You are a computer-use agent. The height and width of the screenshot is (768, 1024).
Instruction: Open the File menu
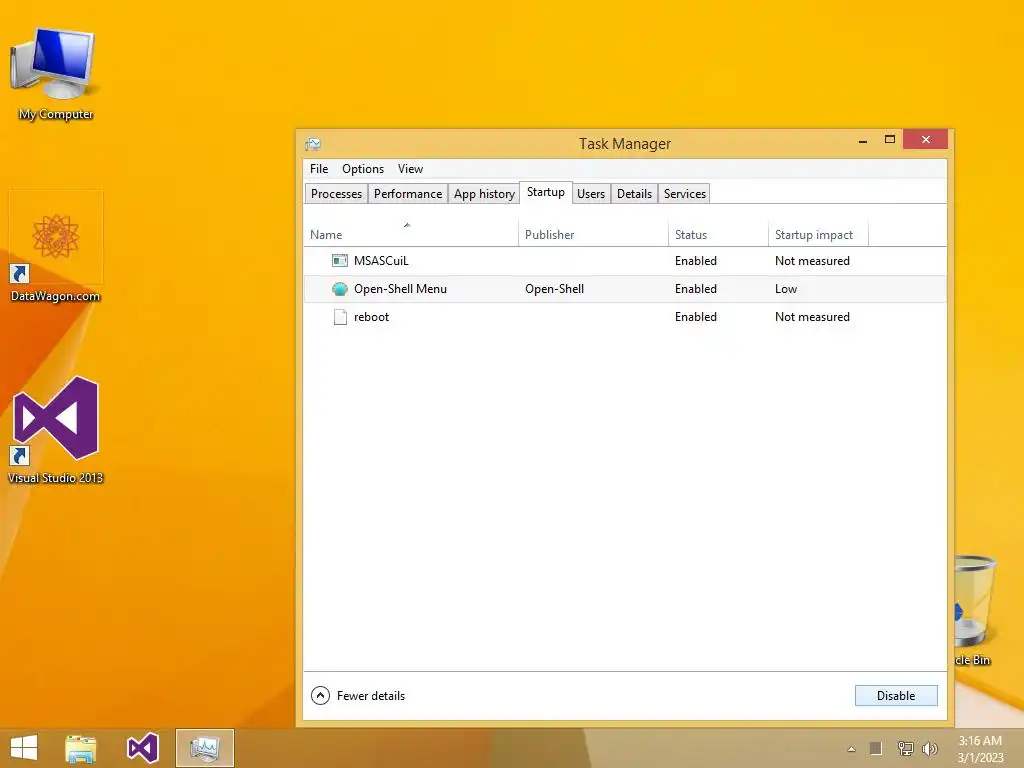click(319, 168)
